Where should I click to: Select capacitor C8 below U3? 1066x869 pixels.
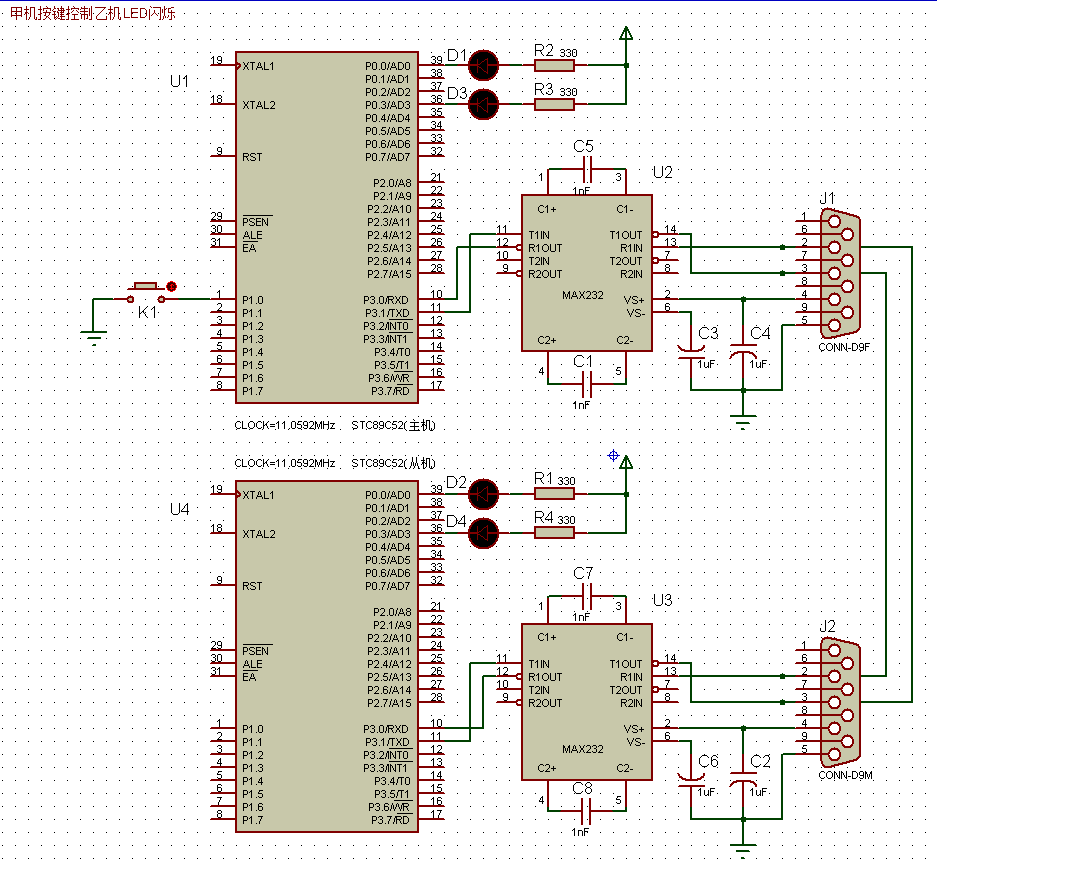click(x=587, y=812)
